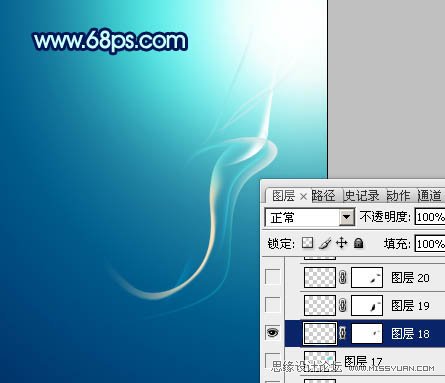Open the 正常 blend mode dropdown
Screen dimensions: 445x383
pyautogui.click(x=346, y=218)
